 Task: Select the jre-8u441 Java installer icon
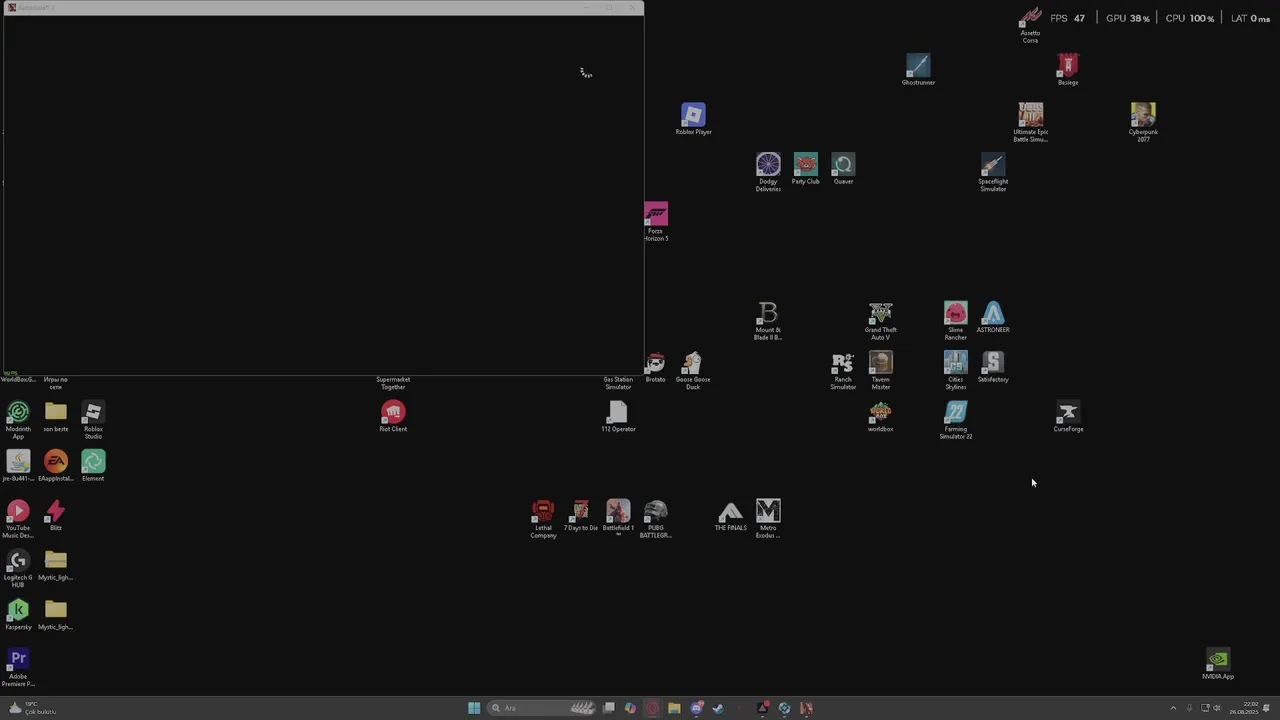18,466
